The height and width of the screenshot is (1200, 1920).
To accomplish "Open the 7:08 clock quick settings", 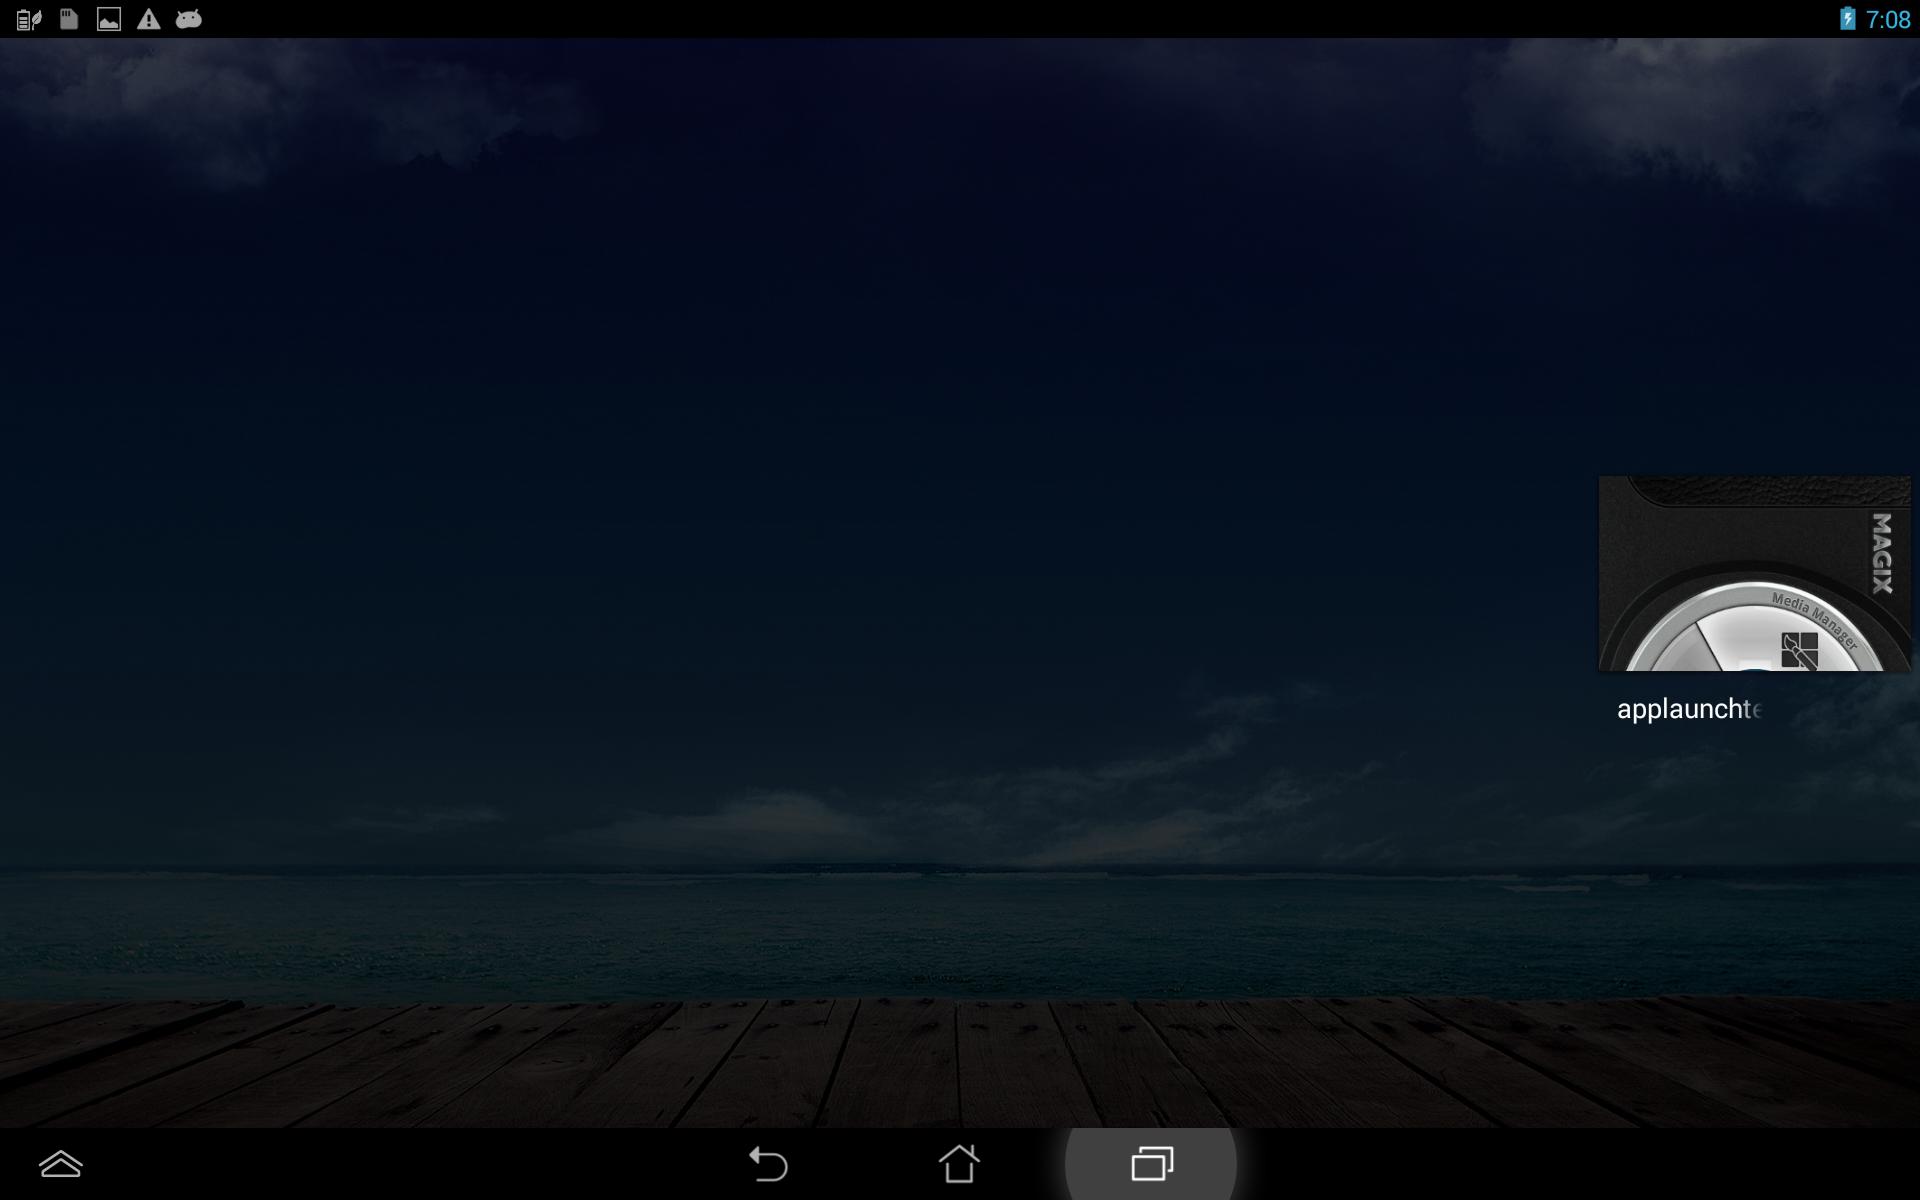I will [1888, 20].
